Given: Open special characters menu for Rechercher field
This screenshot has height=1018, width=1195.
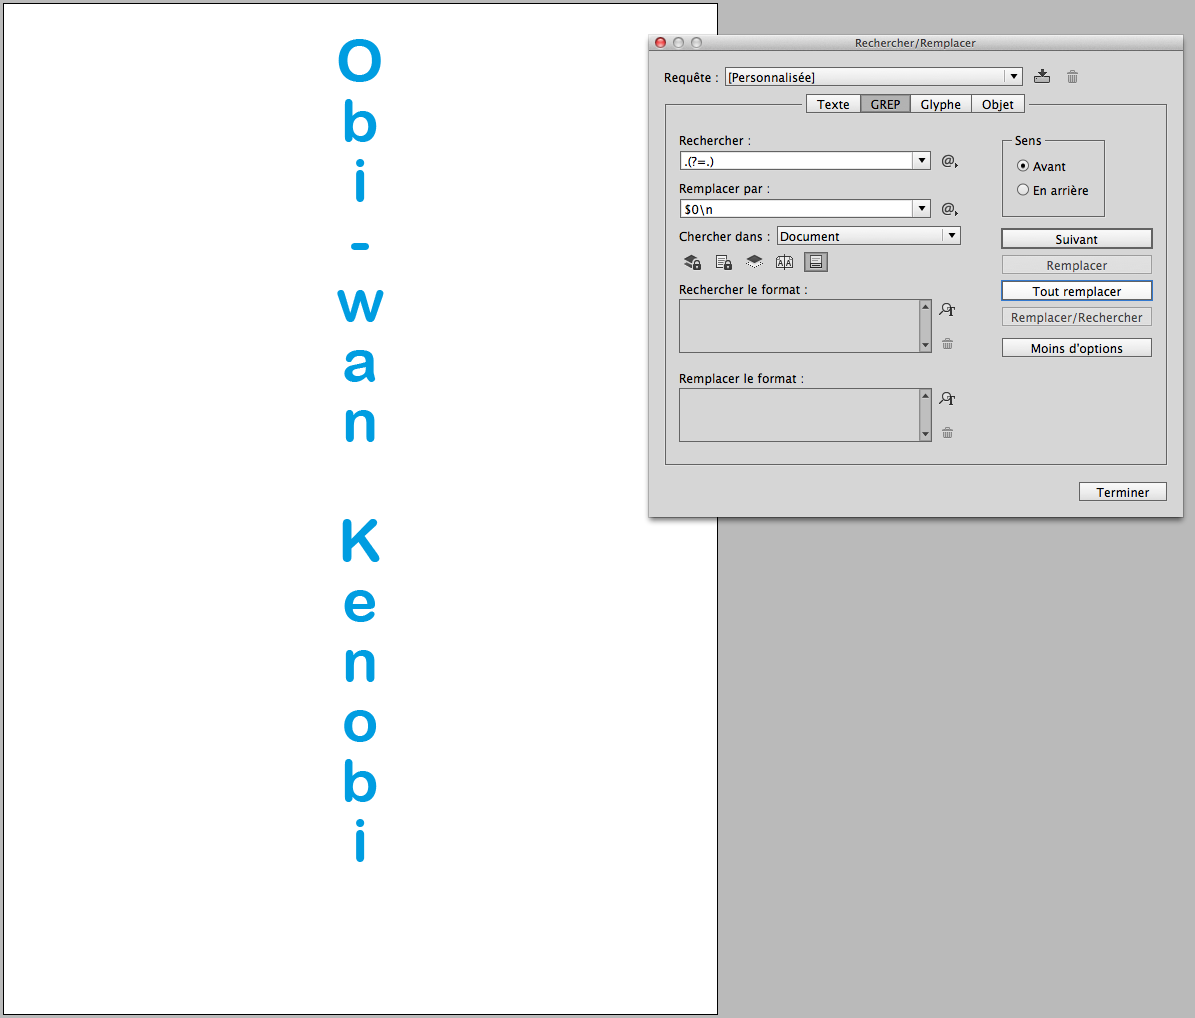Looking at the screenshot, I should coord(949,161).
